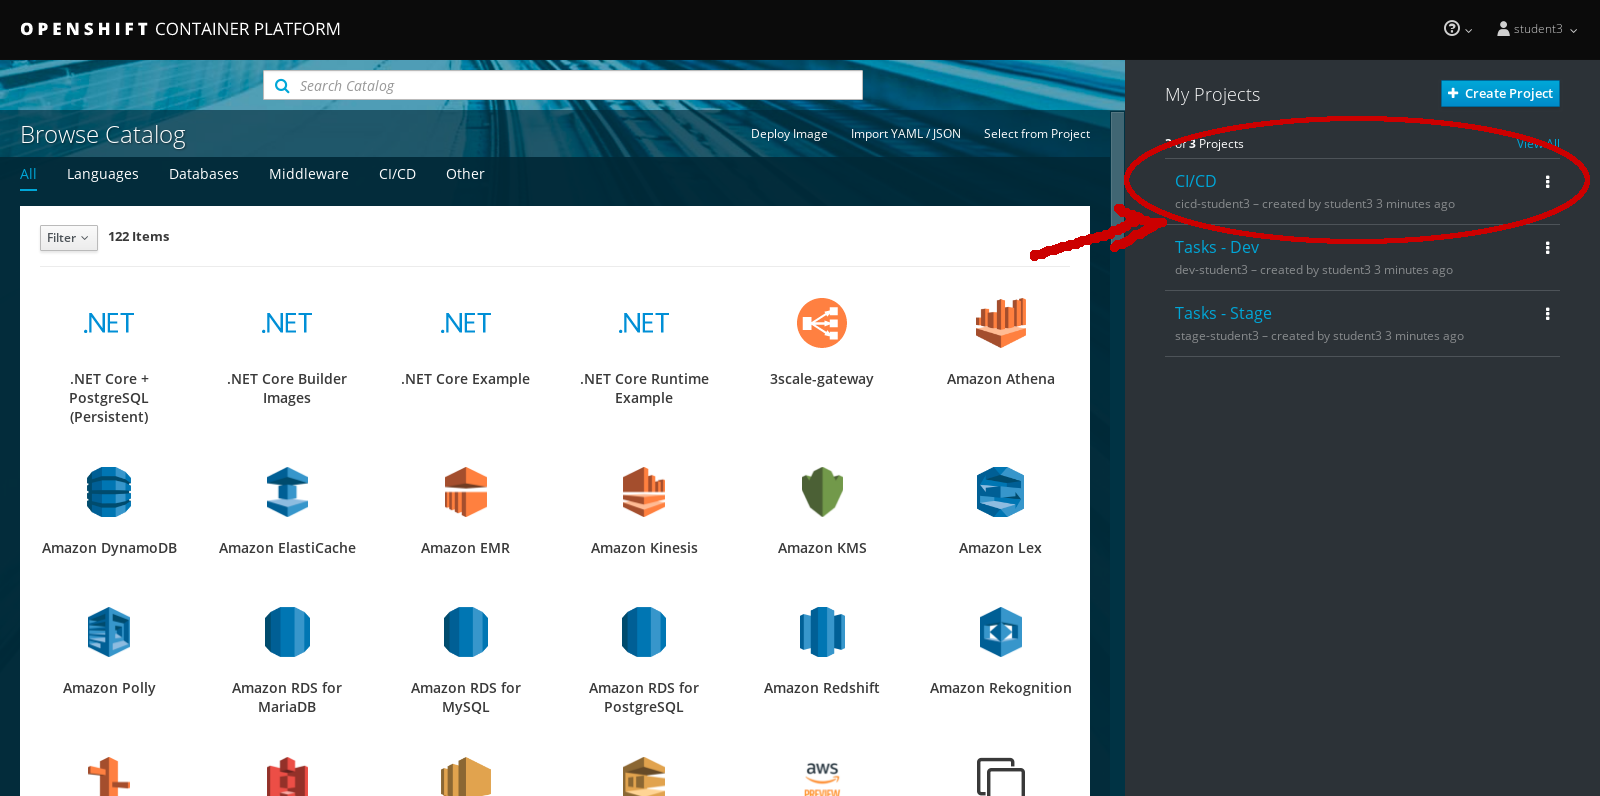Open the aws preview catalog icon

(x=822, y=778)
